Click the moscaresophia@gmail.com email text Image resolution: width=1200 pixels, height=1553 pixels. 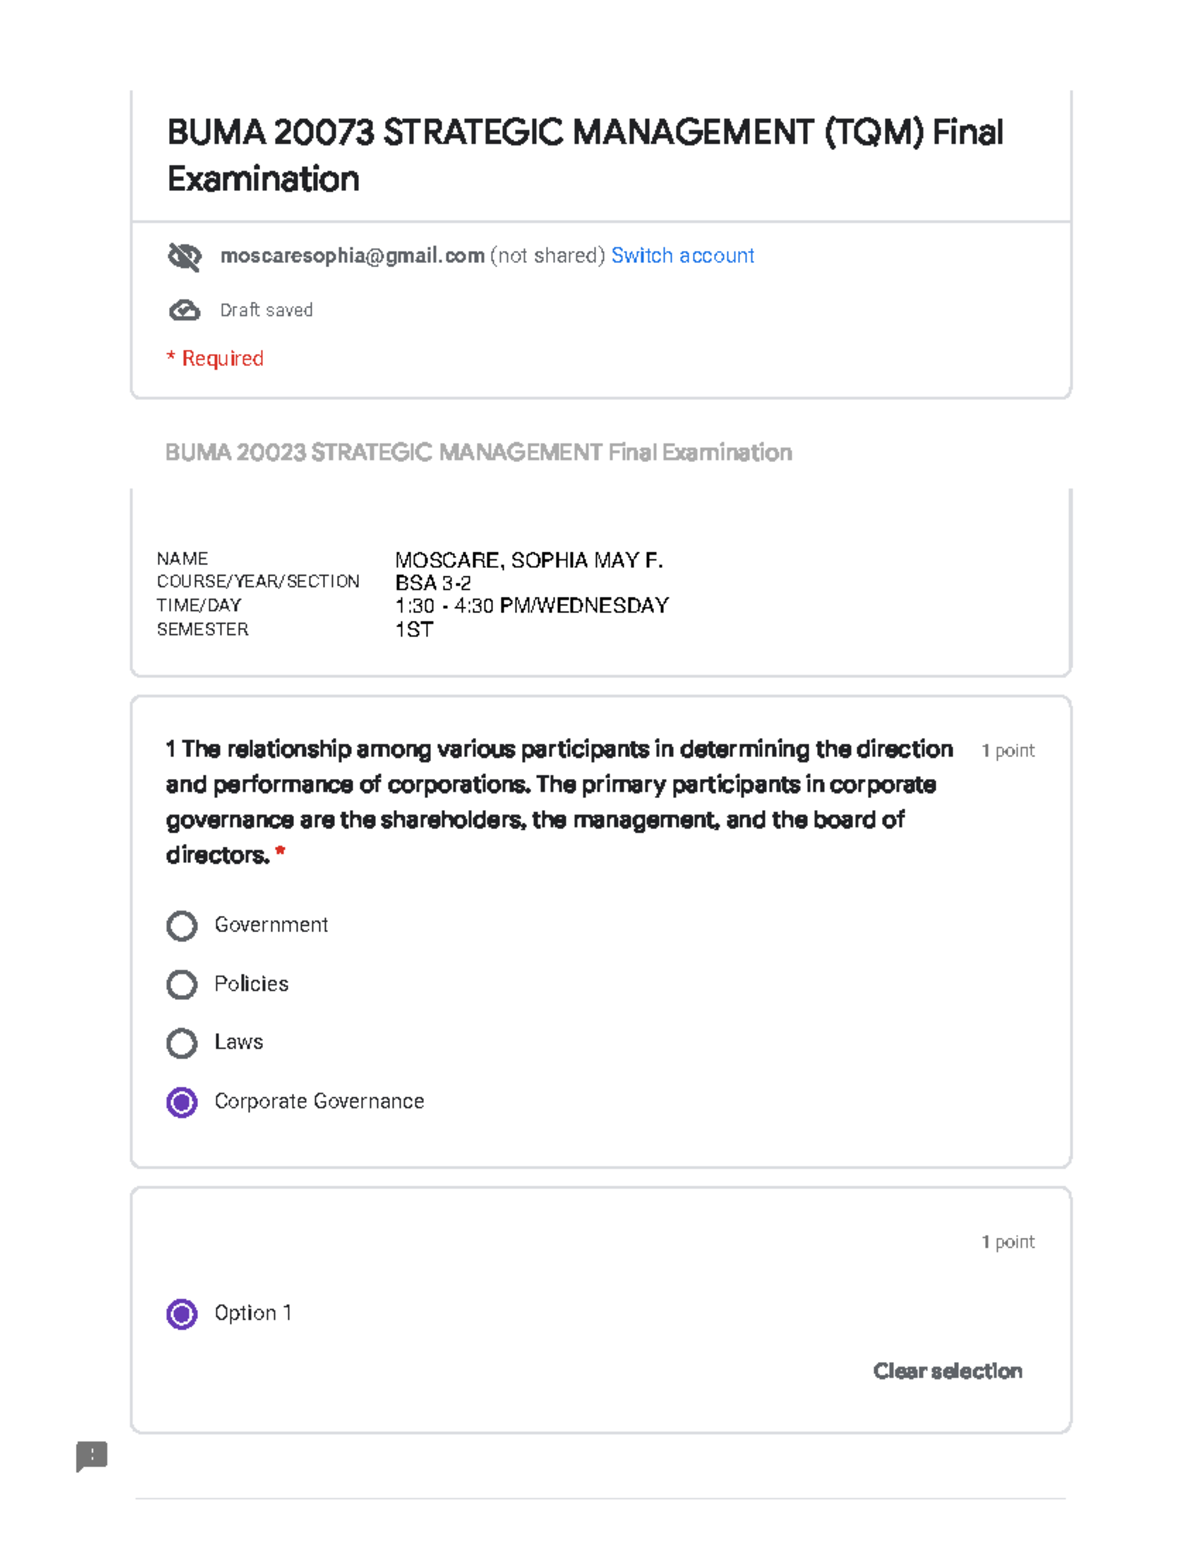[x=352, y=256]
